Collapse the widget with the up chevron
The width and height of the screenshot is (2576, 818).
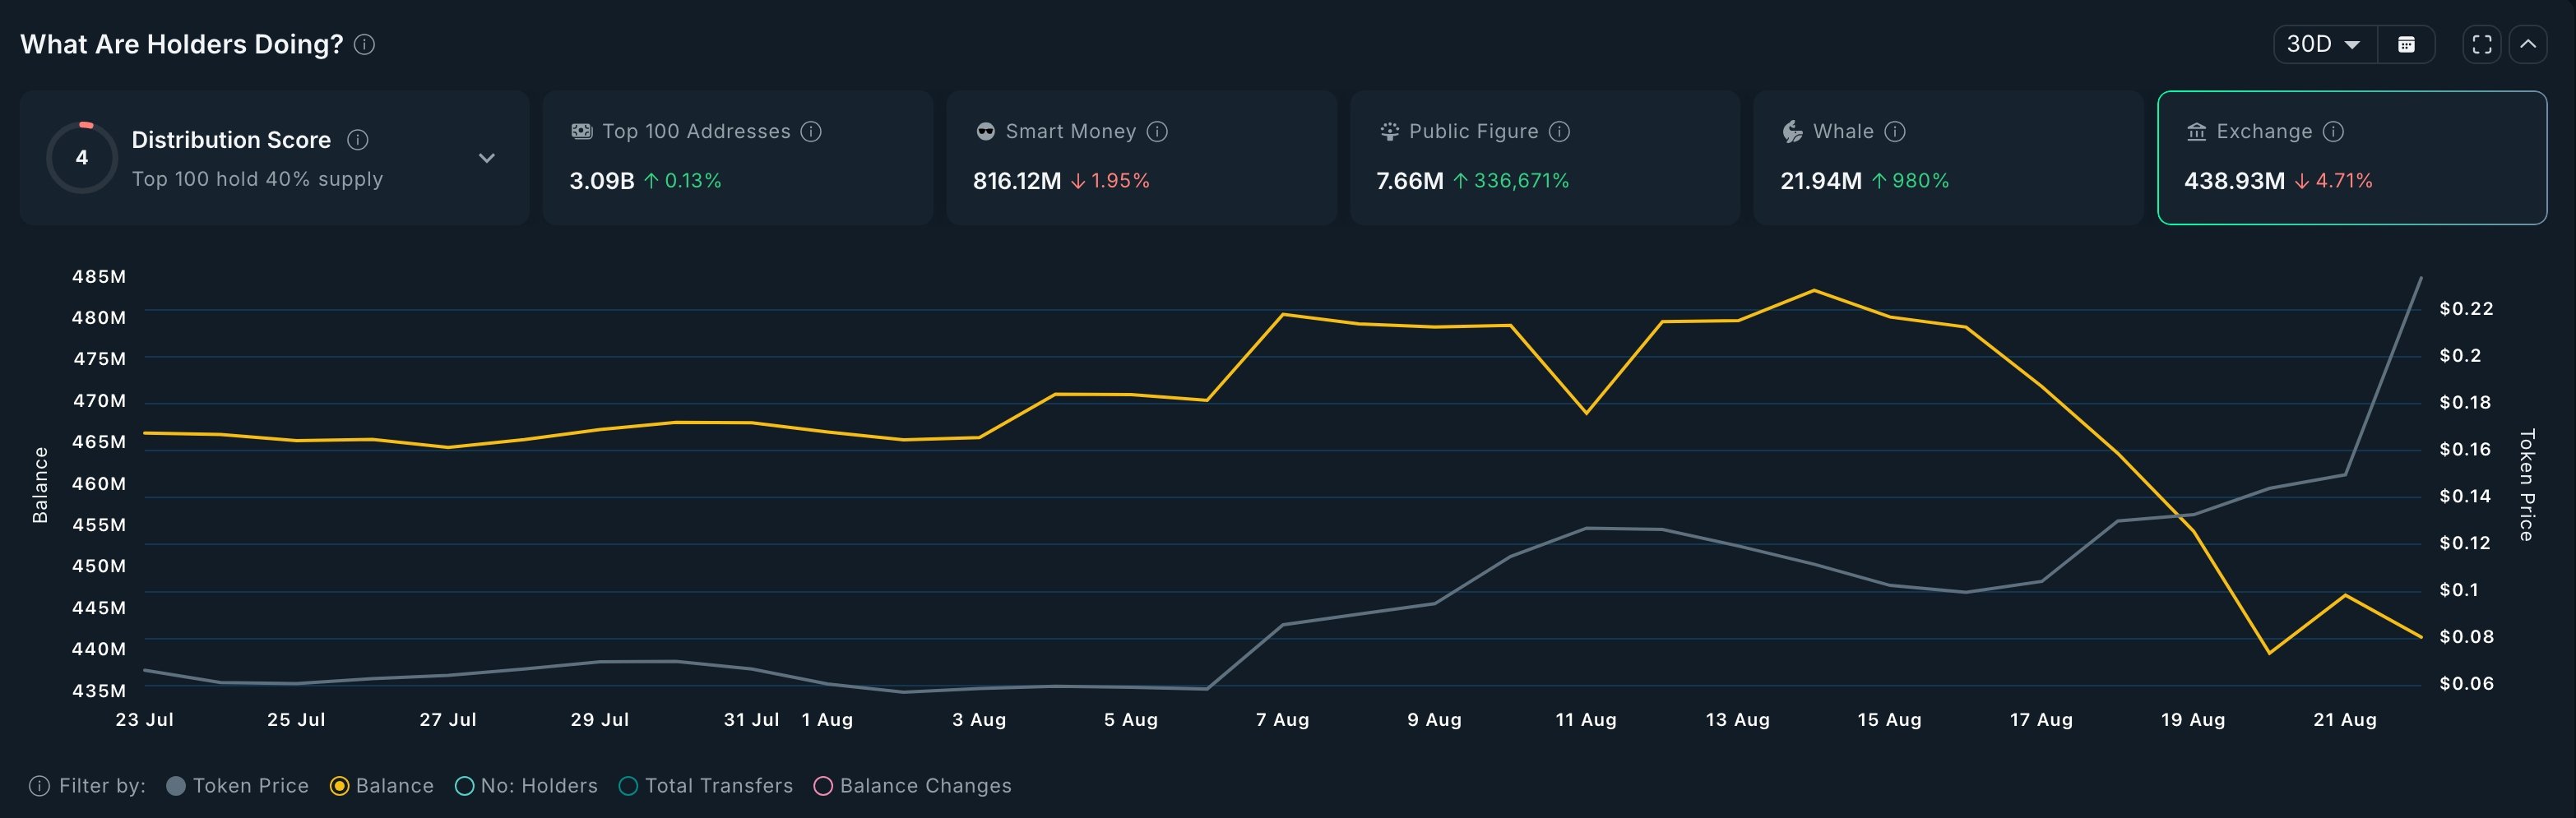click(2529, 44)
